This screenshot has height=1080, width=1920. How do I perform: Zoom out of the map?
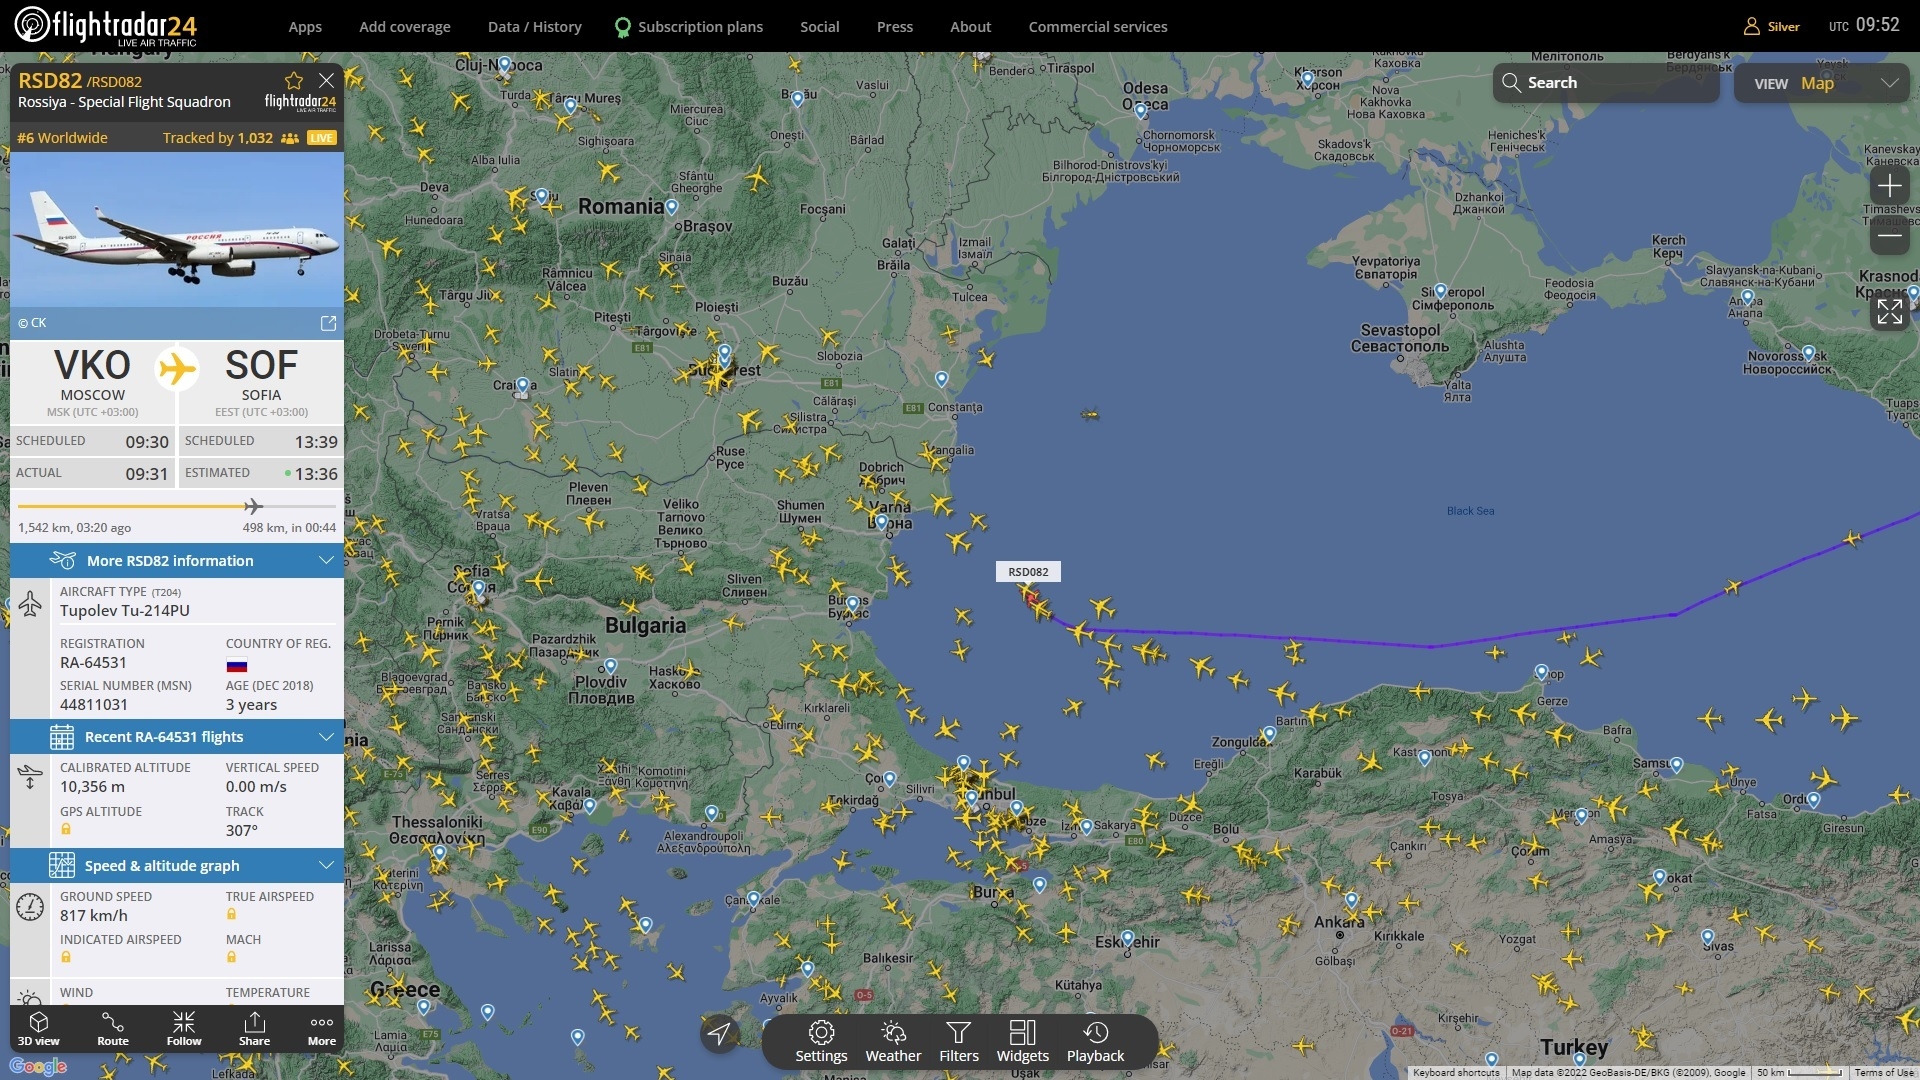1889,236
